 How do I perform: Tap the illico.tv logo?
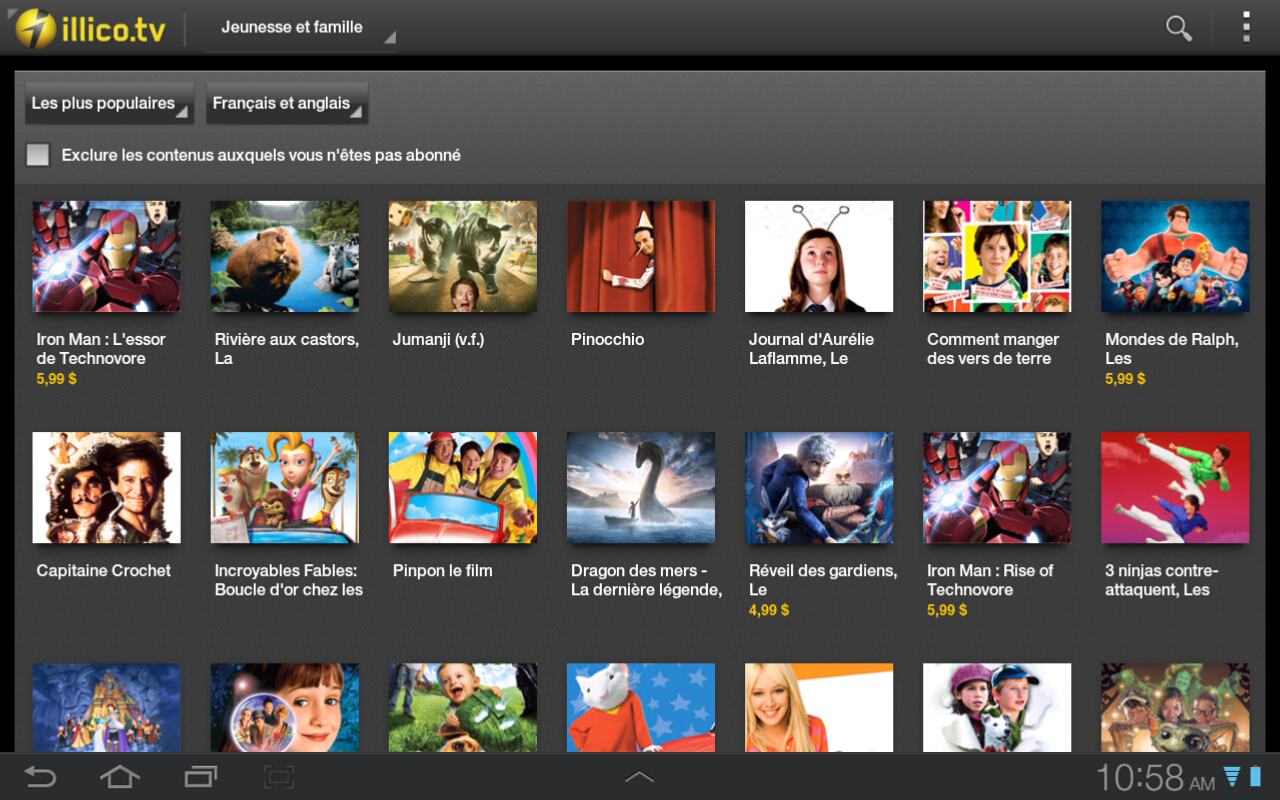click(x=91, y=28)
